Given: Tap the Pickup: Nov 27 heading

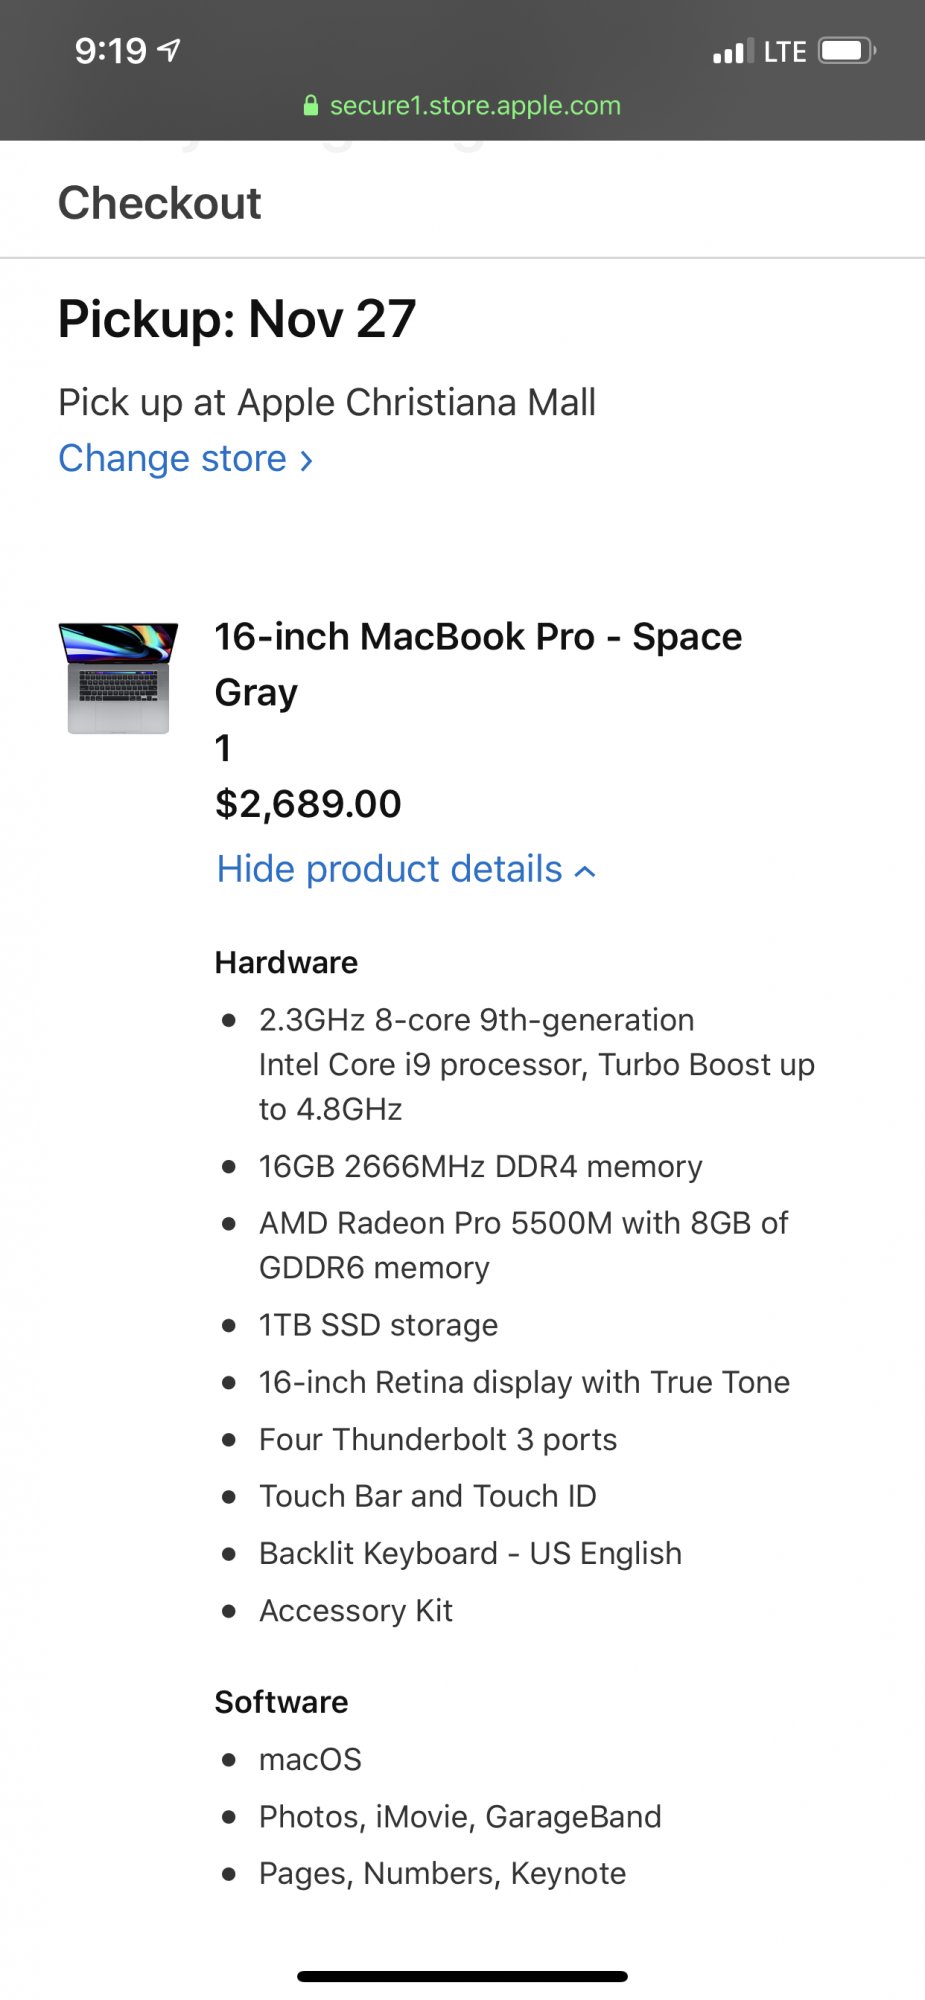Looking at the screenshot, I should coord(237,320).
